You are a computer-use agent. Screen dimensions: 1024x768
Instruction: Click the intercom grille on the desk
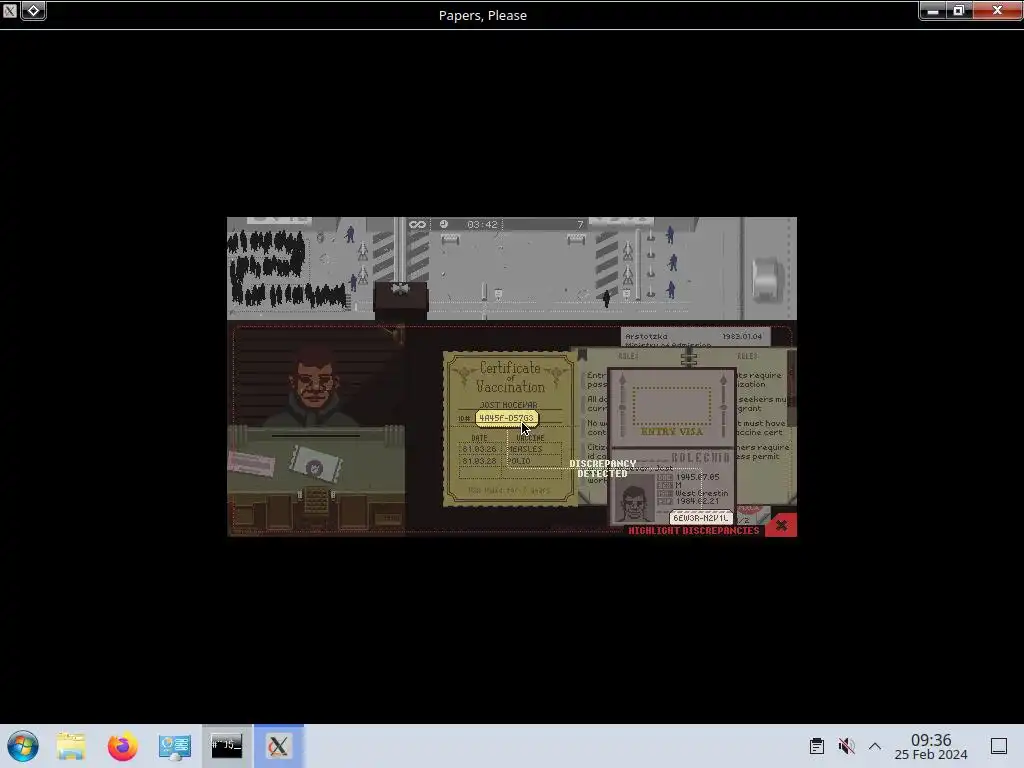(316, 501)
